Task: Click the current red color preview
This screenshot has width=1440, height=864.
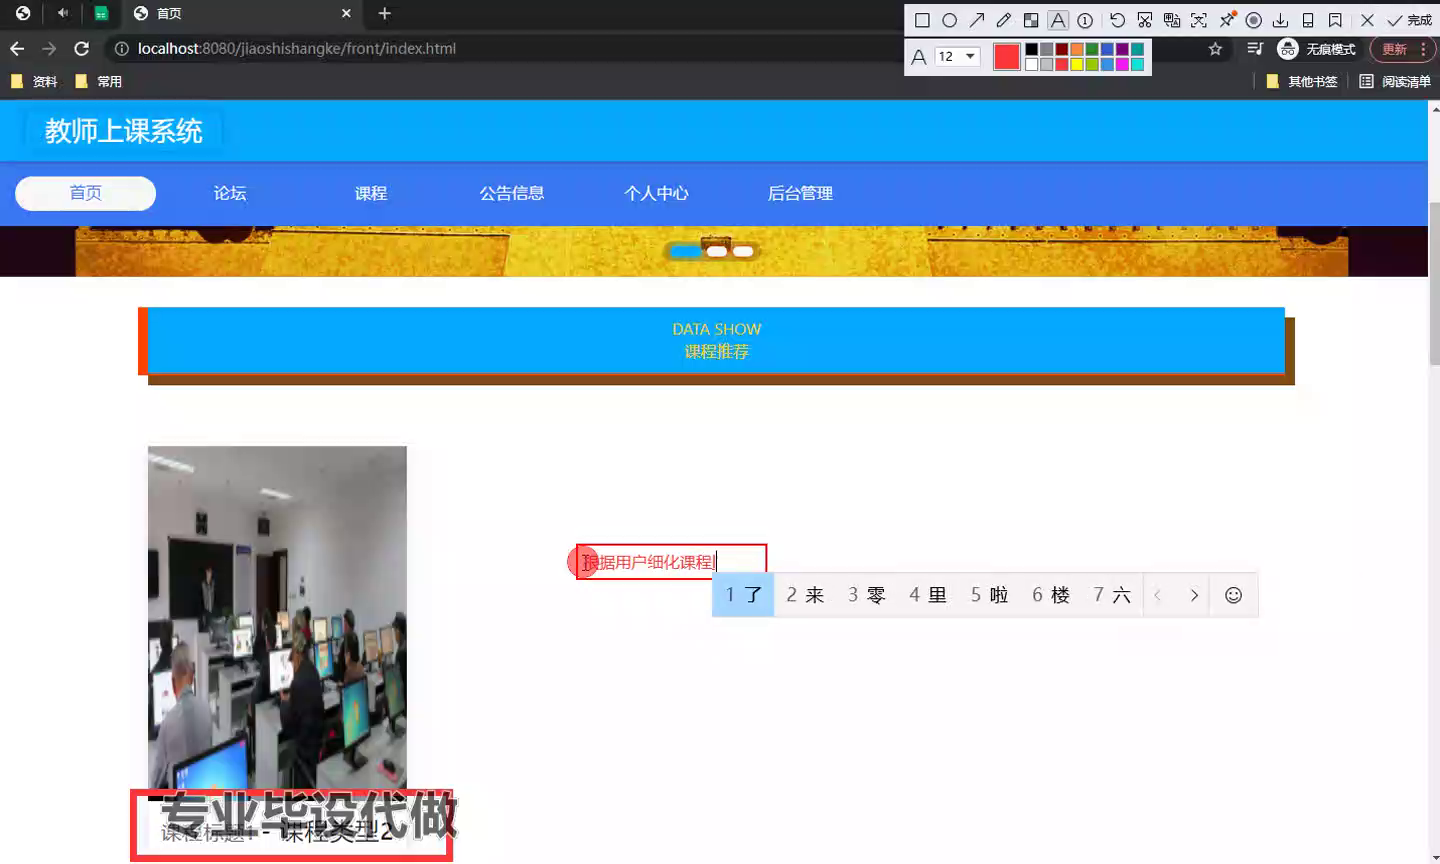Action: (x=1007, y=57)
